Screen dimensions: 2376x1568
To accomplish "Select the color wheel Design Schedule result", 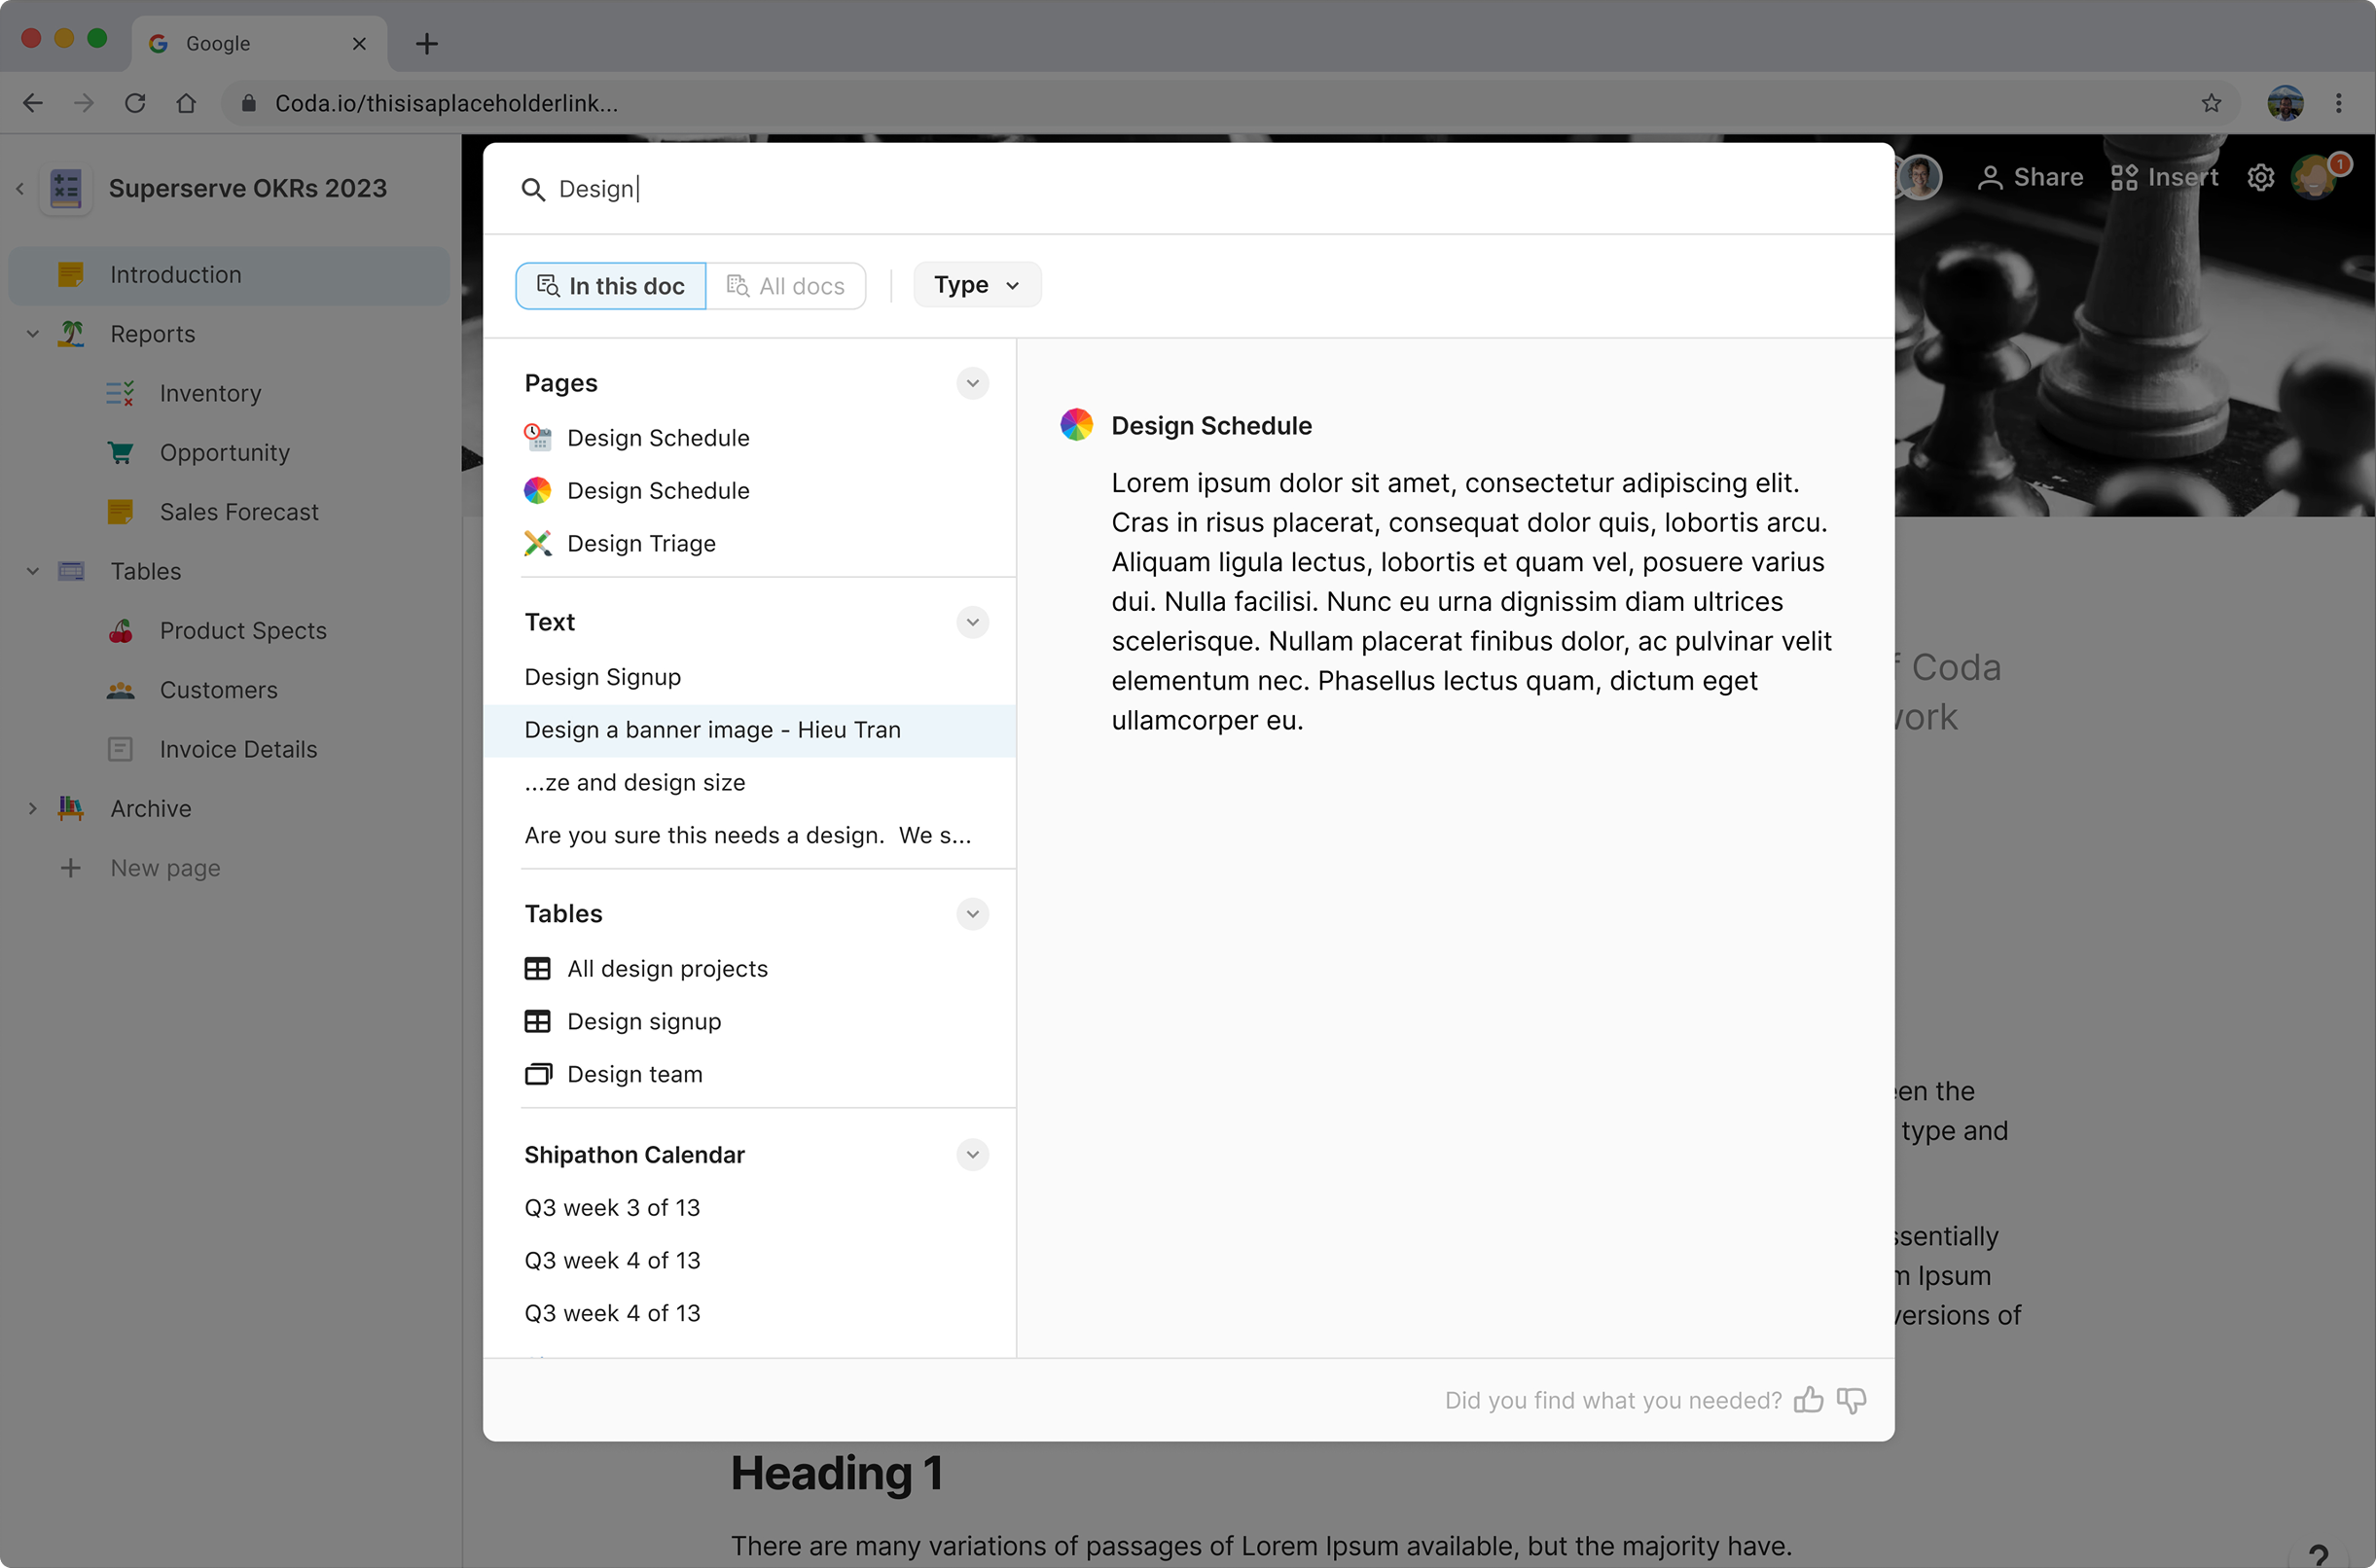I will [x=657, y=490].
